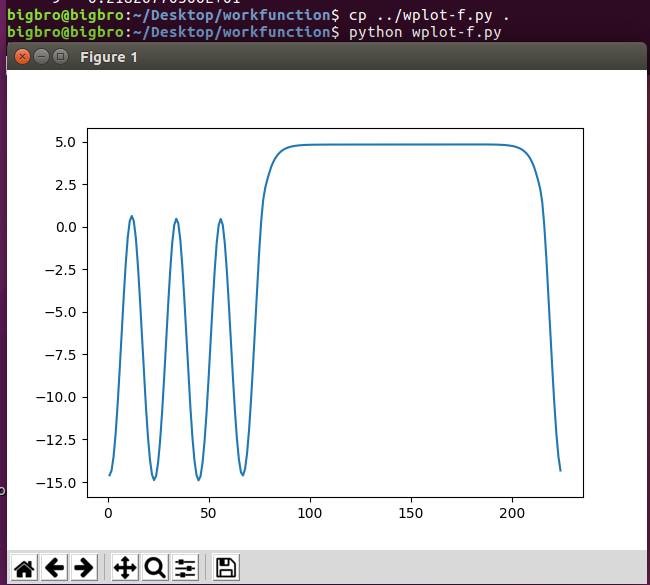650x585 pixels.
Task: Click the x-axis tick label 150
Action: [x=411, y=514]
